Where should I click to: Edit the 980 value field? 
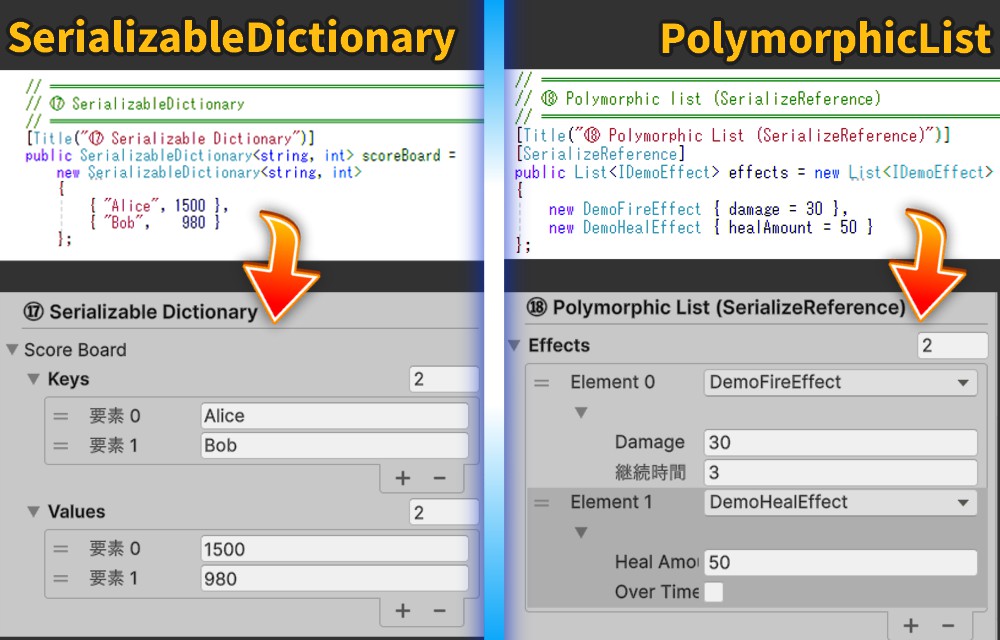(x=334, y=578)
